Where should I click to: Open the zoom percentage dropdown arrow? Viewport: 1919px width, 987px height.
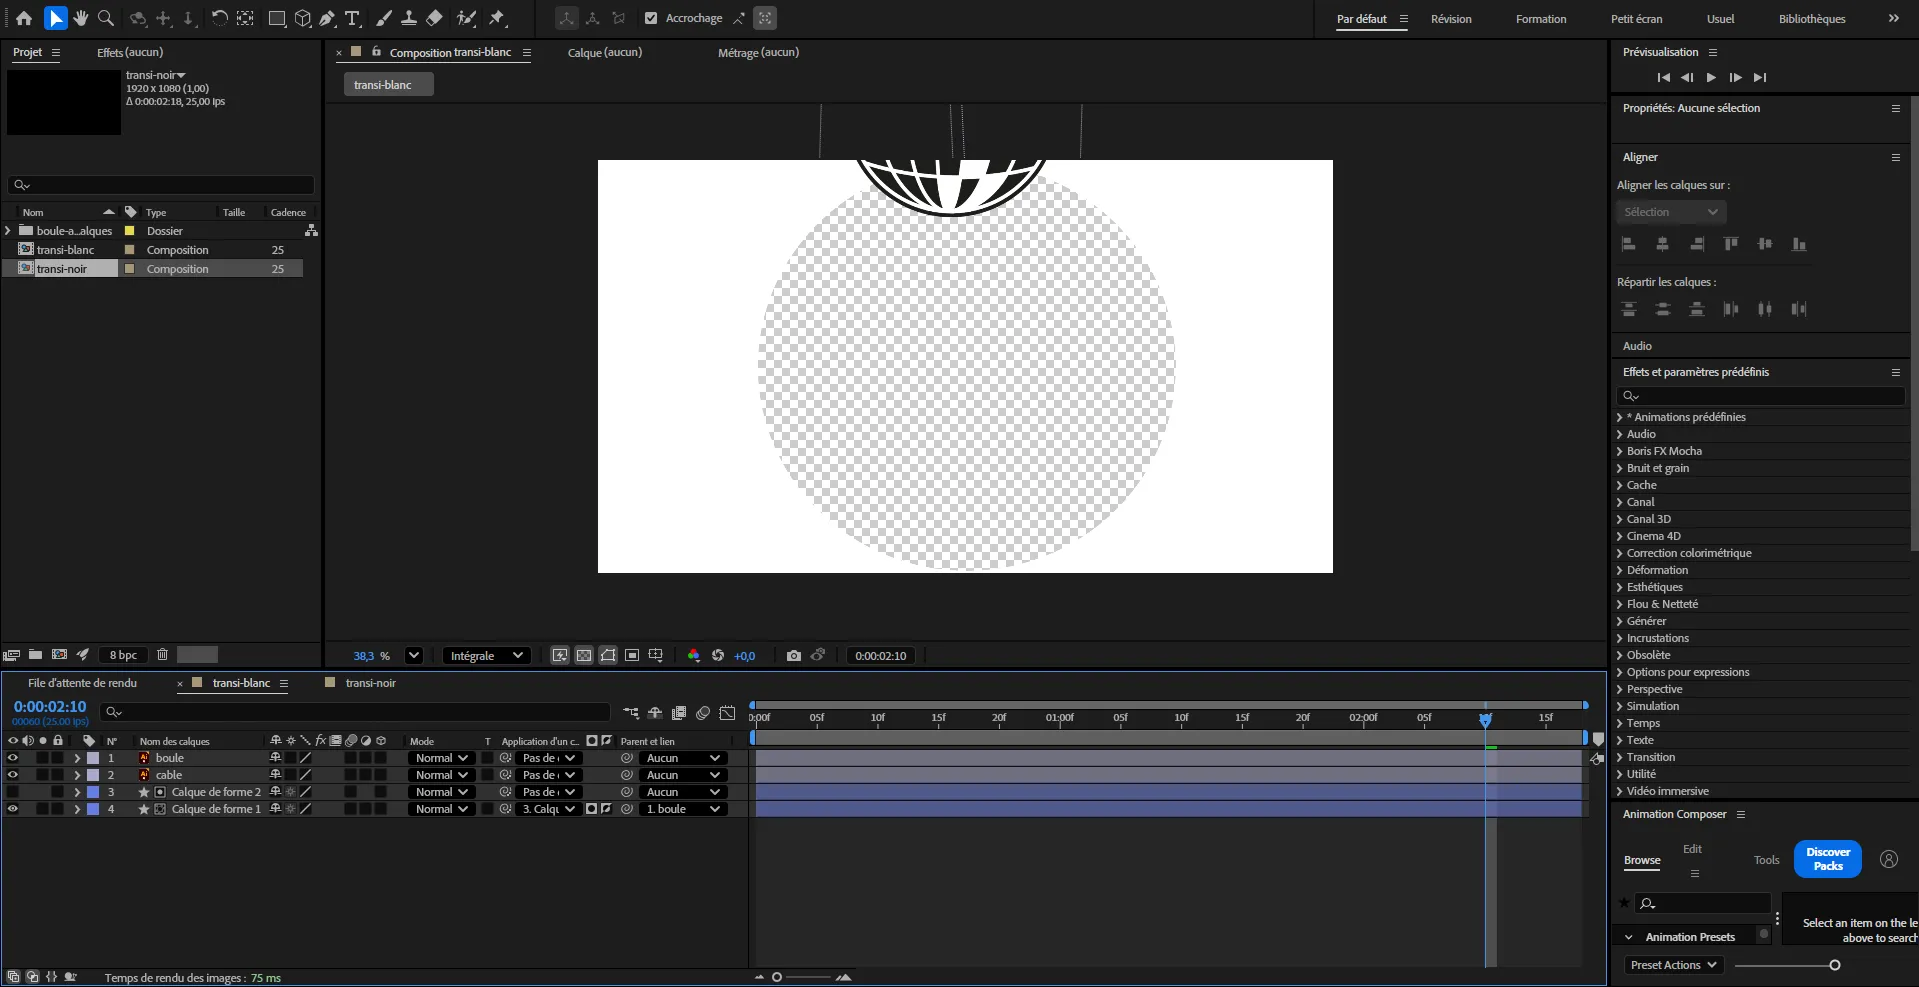[x=414, y=656]
